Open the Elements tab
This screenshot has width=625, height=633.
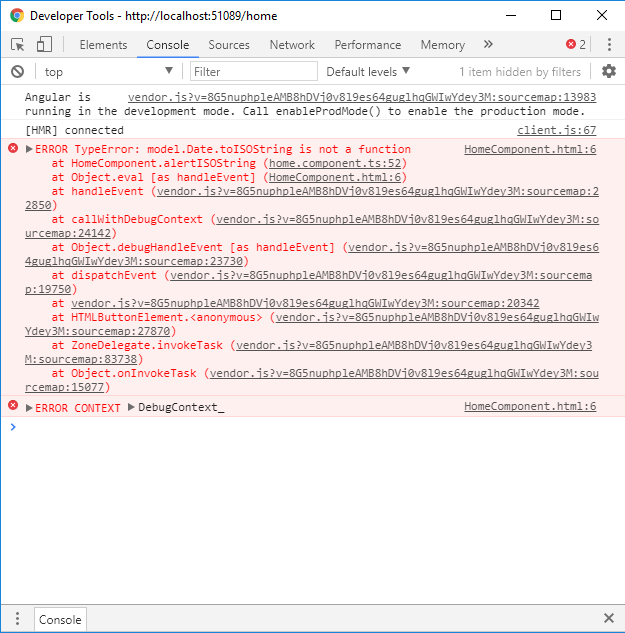tap(103, 45)
